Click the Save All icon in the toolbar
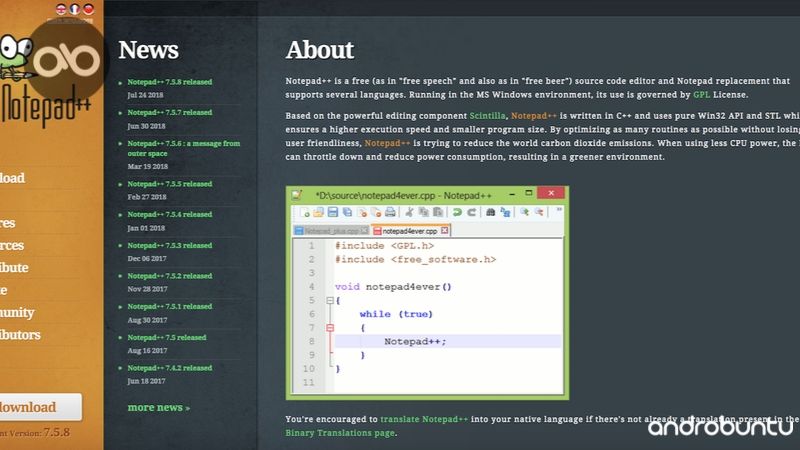This screenshot has width=800, height=450. point(347,212)
